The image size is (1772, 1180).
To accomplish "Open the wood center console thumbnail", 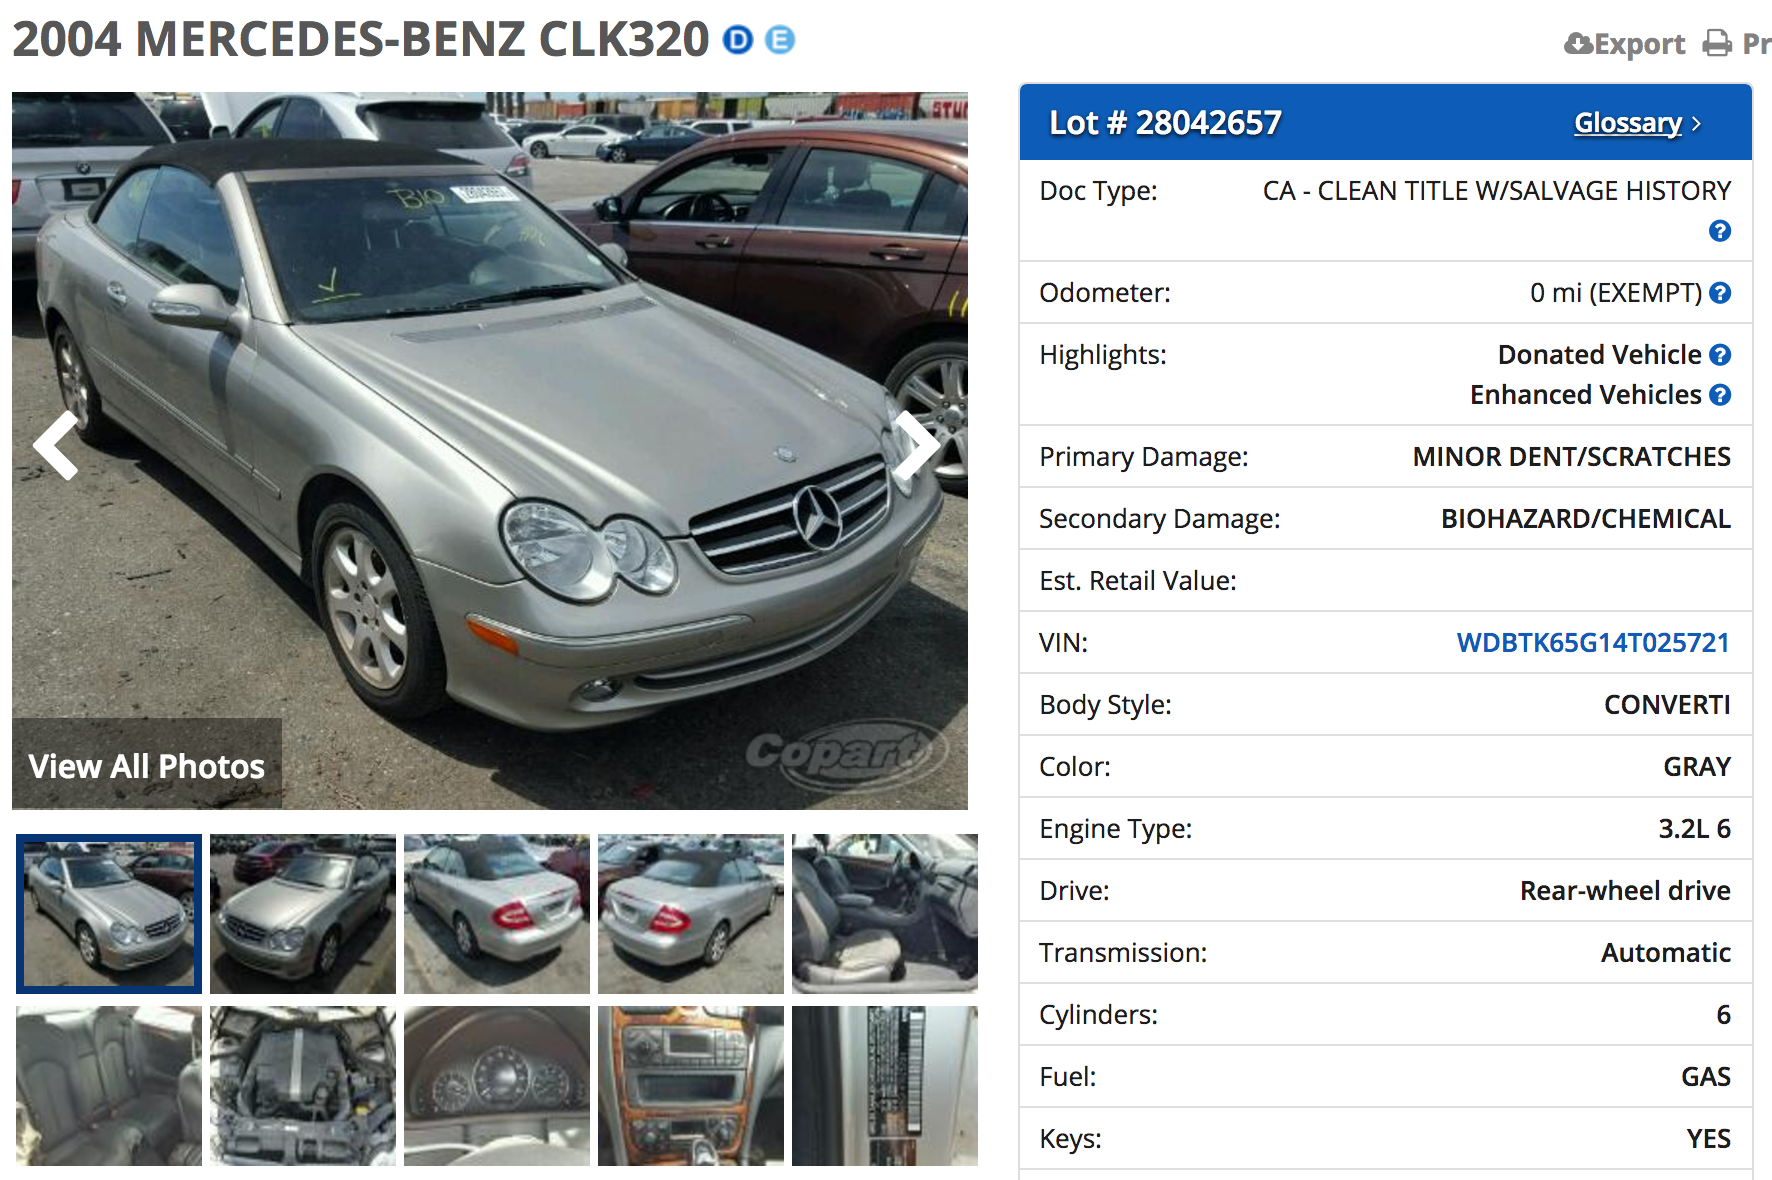I will point(691,1086).
